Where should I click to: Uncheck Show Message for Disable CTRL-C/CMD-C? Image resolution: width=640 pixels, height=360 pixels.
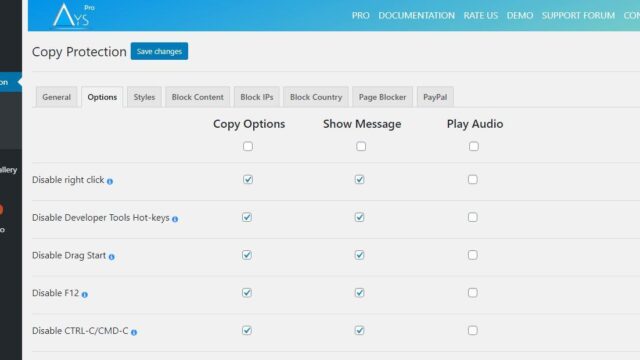360,330
